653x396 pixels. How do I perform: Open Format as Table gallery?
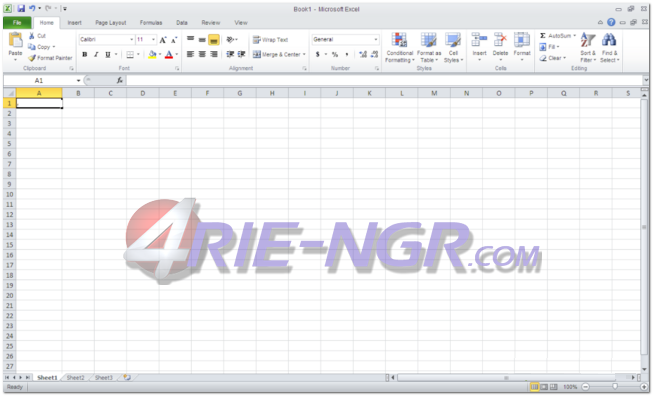click(429, 47)
